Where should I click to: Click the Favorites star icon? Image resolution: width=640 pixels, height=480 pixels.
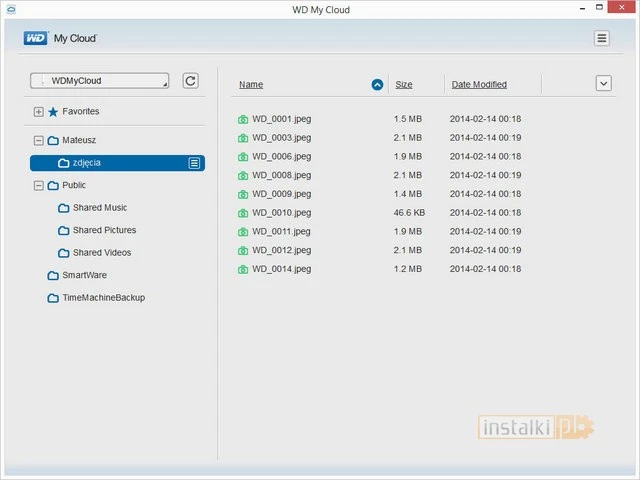pos(53,112)
